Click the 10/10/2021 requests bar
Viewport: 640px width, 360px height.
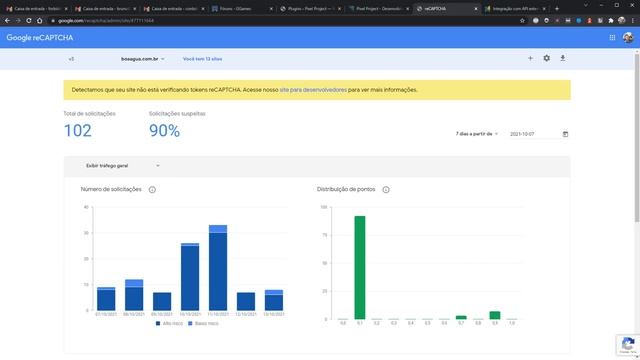point(190,277)
